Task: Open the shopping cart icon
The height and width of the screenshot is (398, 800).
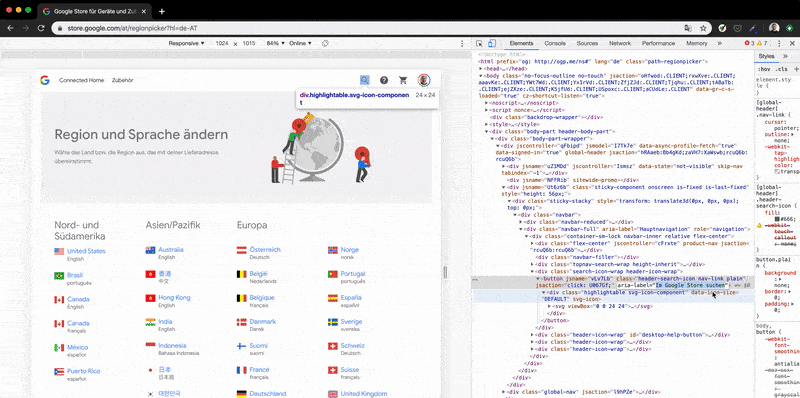Action: click(403, 80)
